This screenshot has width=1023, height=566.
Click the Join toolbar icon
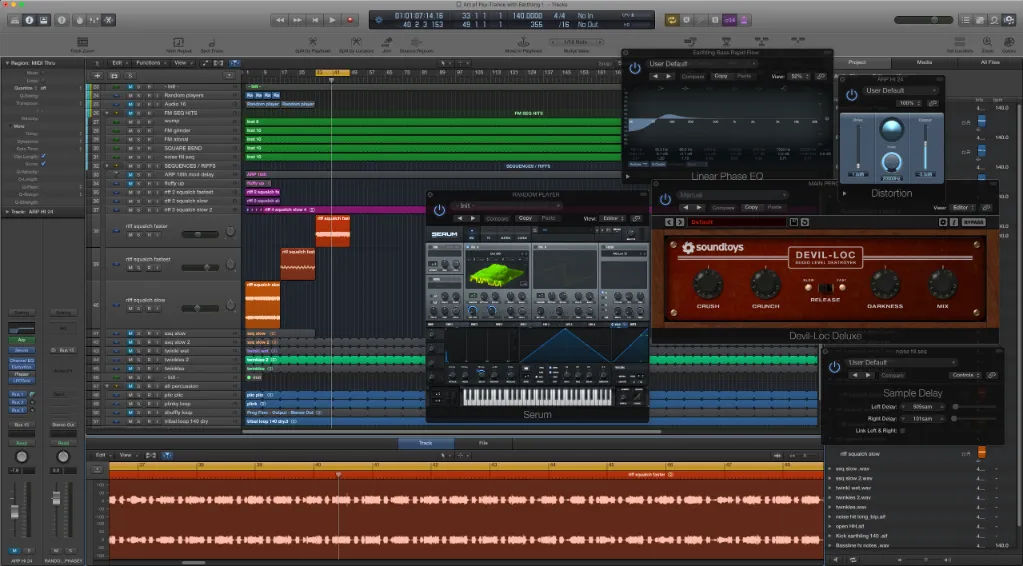[x=386, y=44]
